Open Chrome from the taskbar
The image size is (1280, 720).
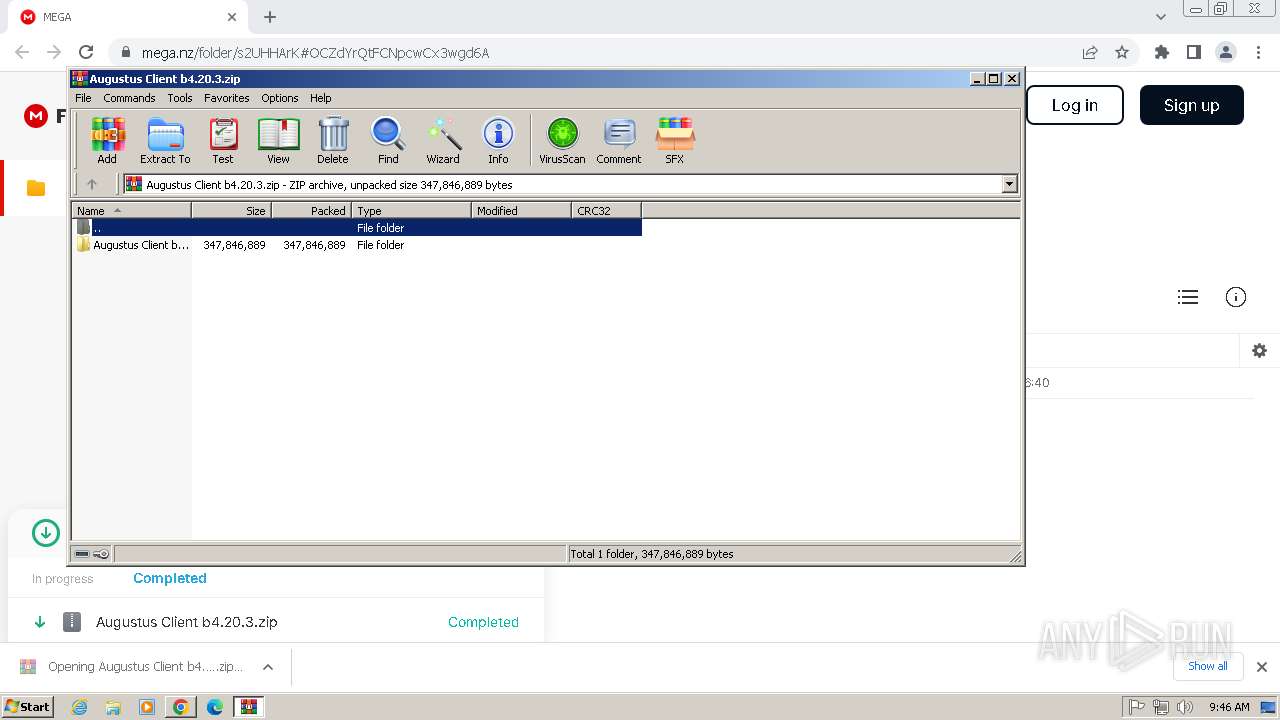tap(180, 707)
